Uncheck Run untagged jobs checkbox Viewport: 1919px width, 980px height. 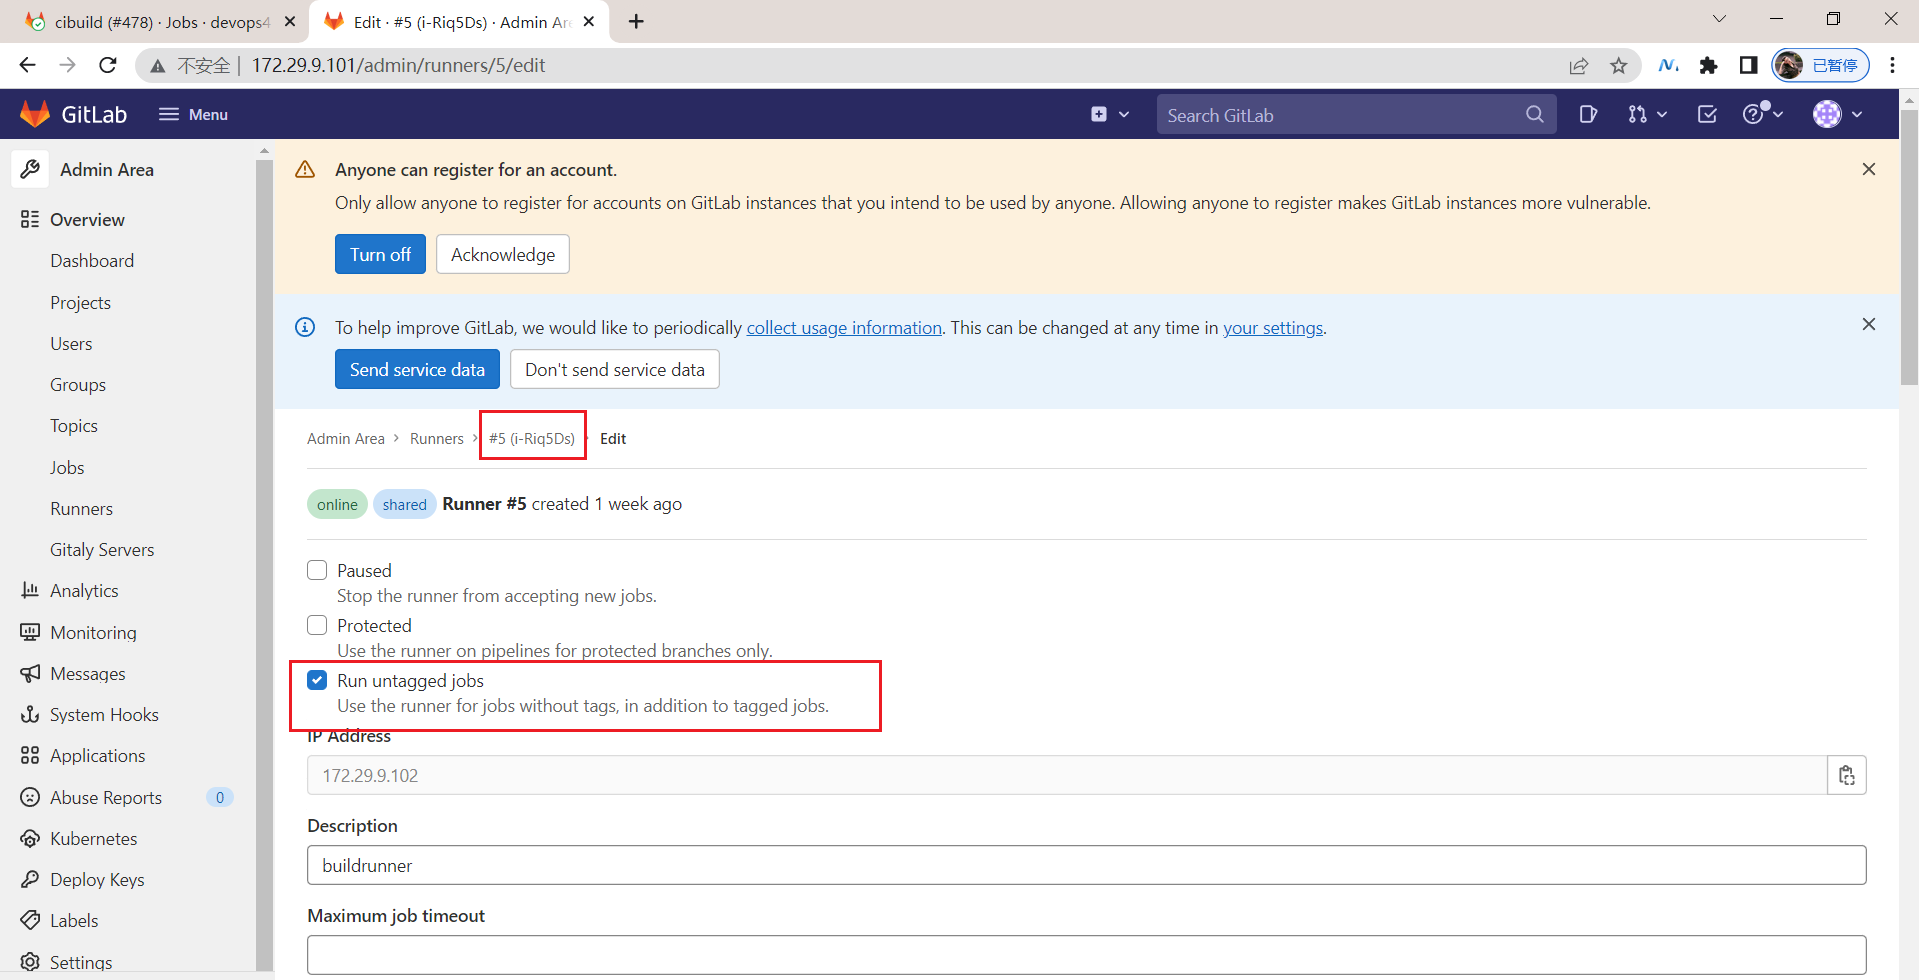click(x=317, y=680)
